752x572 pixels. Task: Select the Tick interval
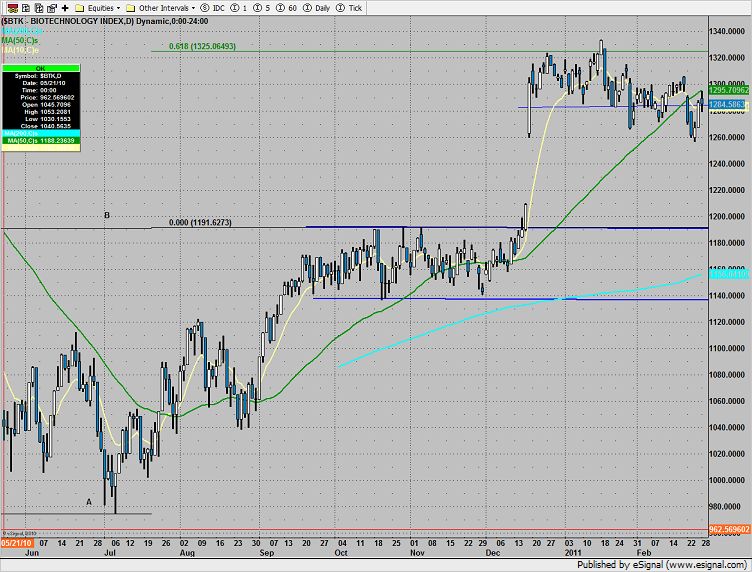349,8
